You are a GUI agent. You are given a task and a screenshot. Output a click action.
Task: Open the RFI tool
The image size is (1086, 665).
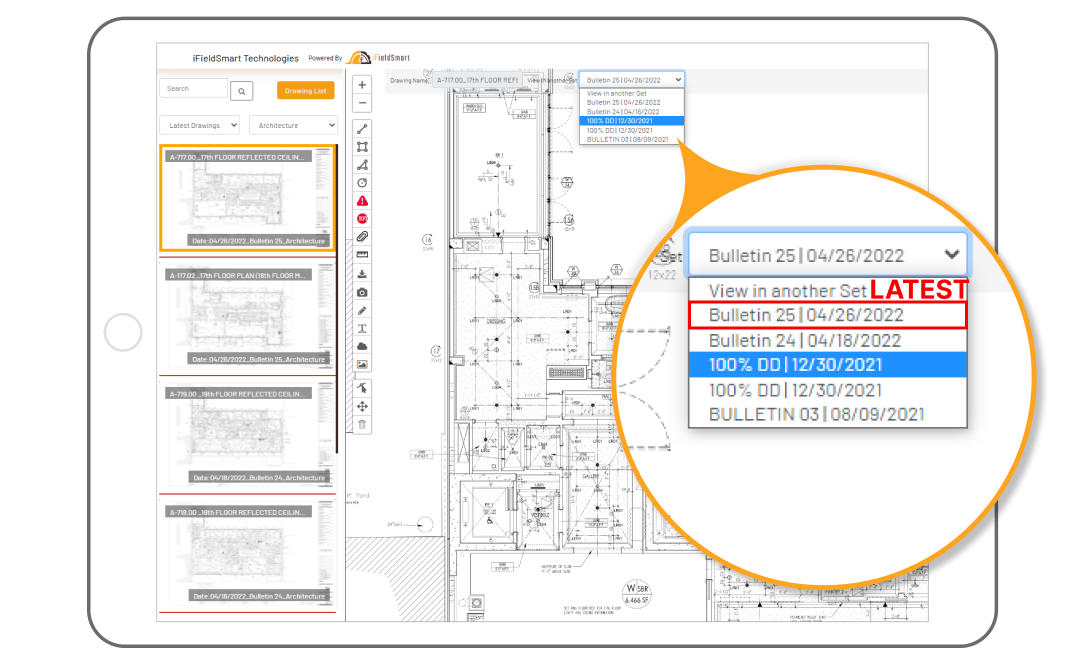[x=362, y=217]
